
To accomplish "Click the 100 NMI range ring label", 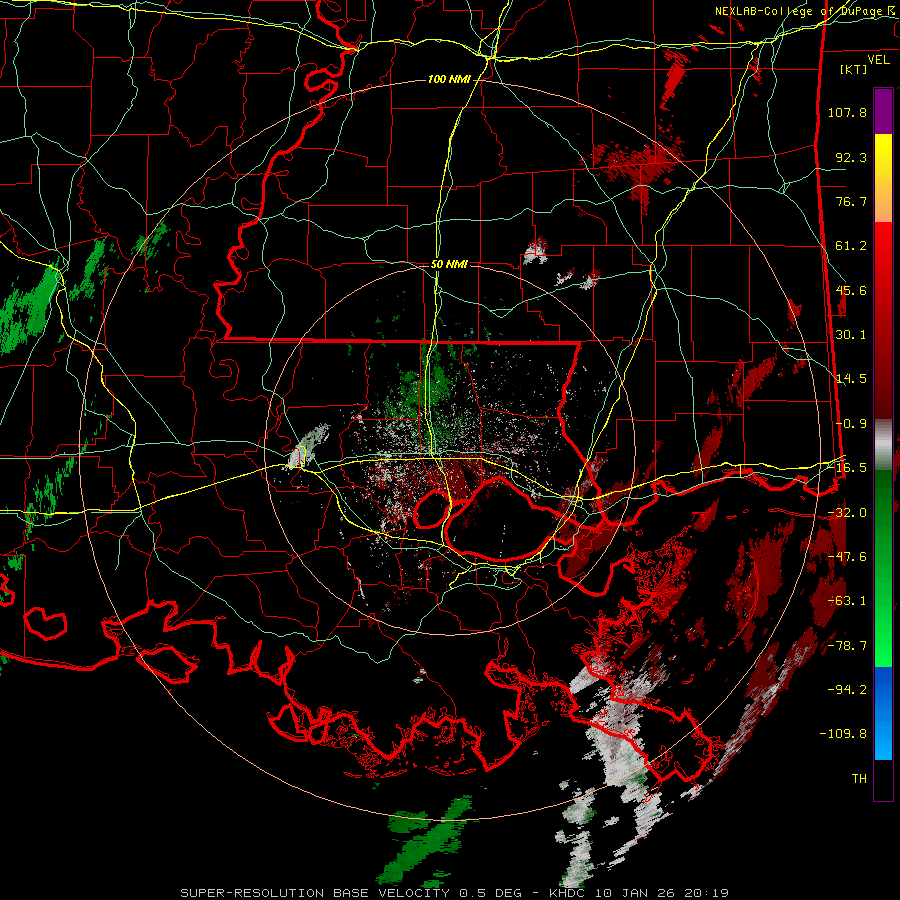I will tap(449, 79).
